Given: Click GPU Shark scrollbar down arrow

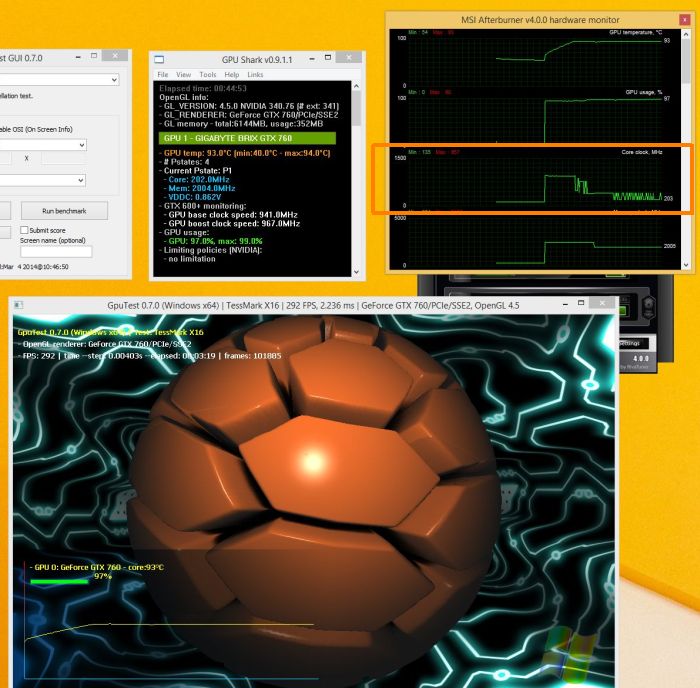Looking at the screenshot, I should [356, 271].
